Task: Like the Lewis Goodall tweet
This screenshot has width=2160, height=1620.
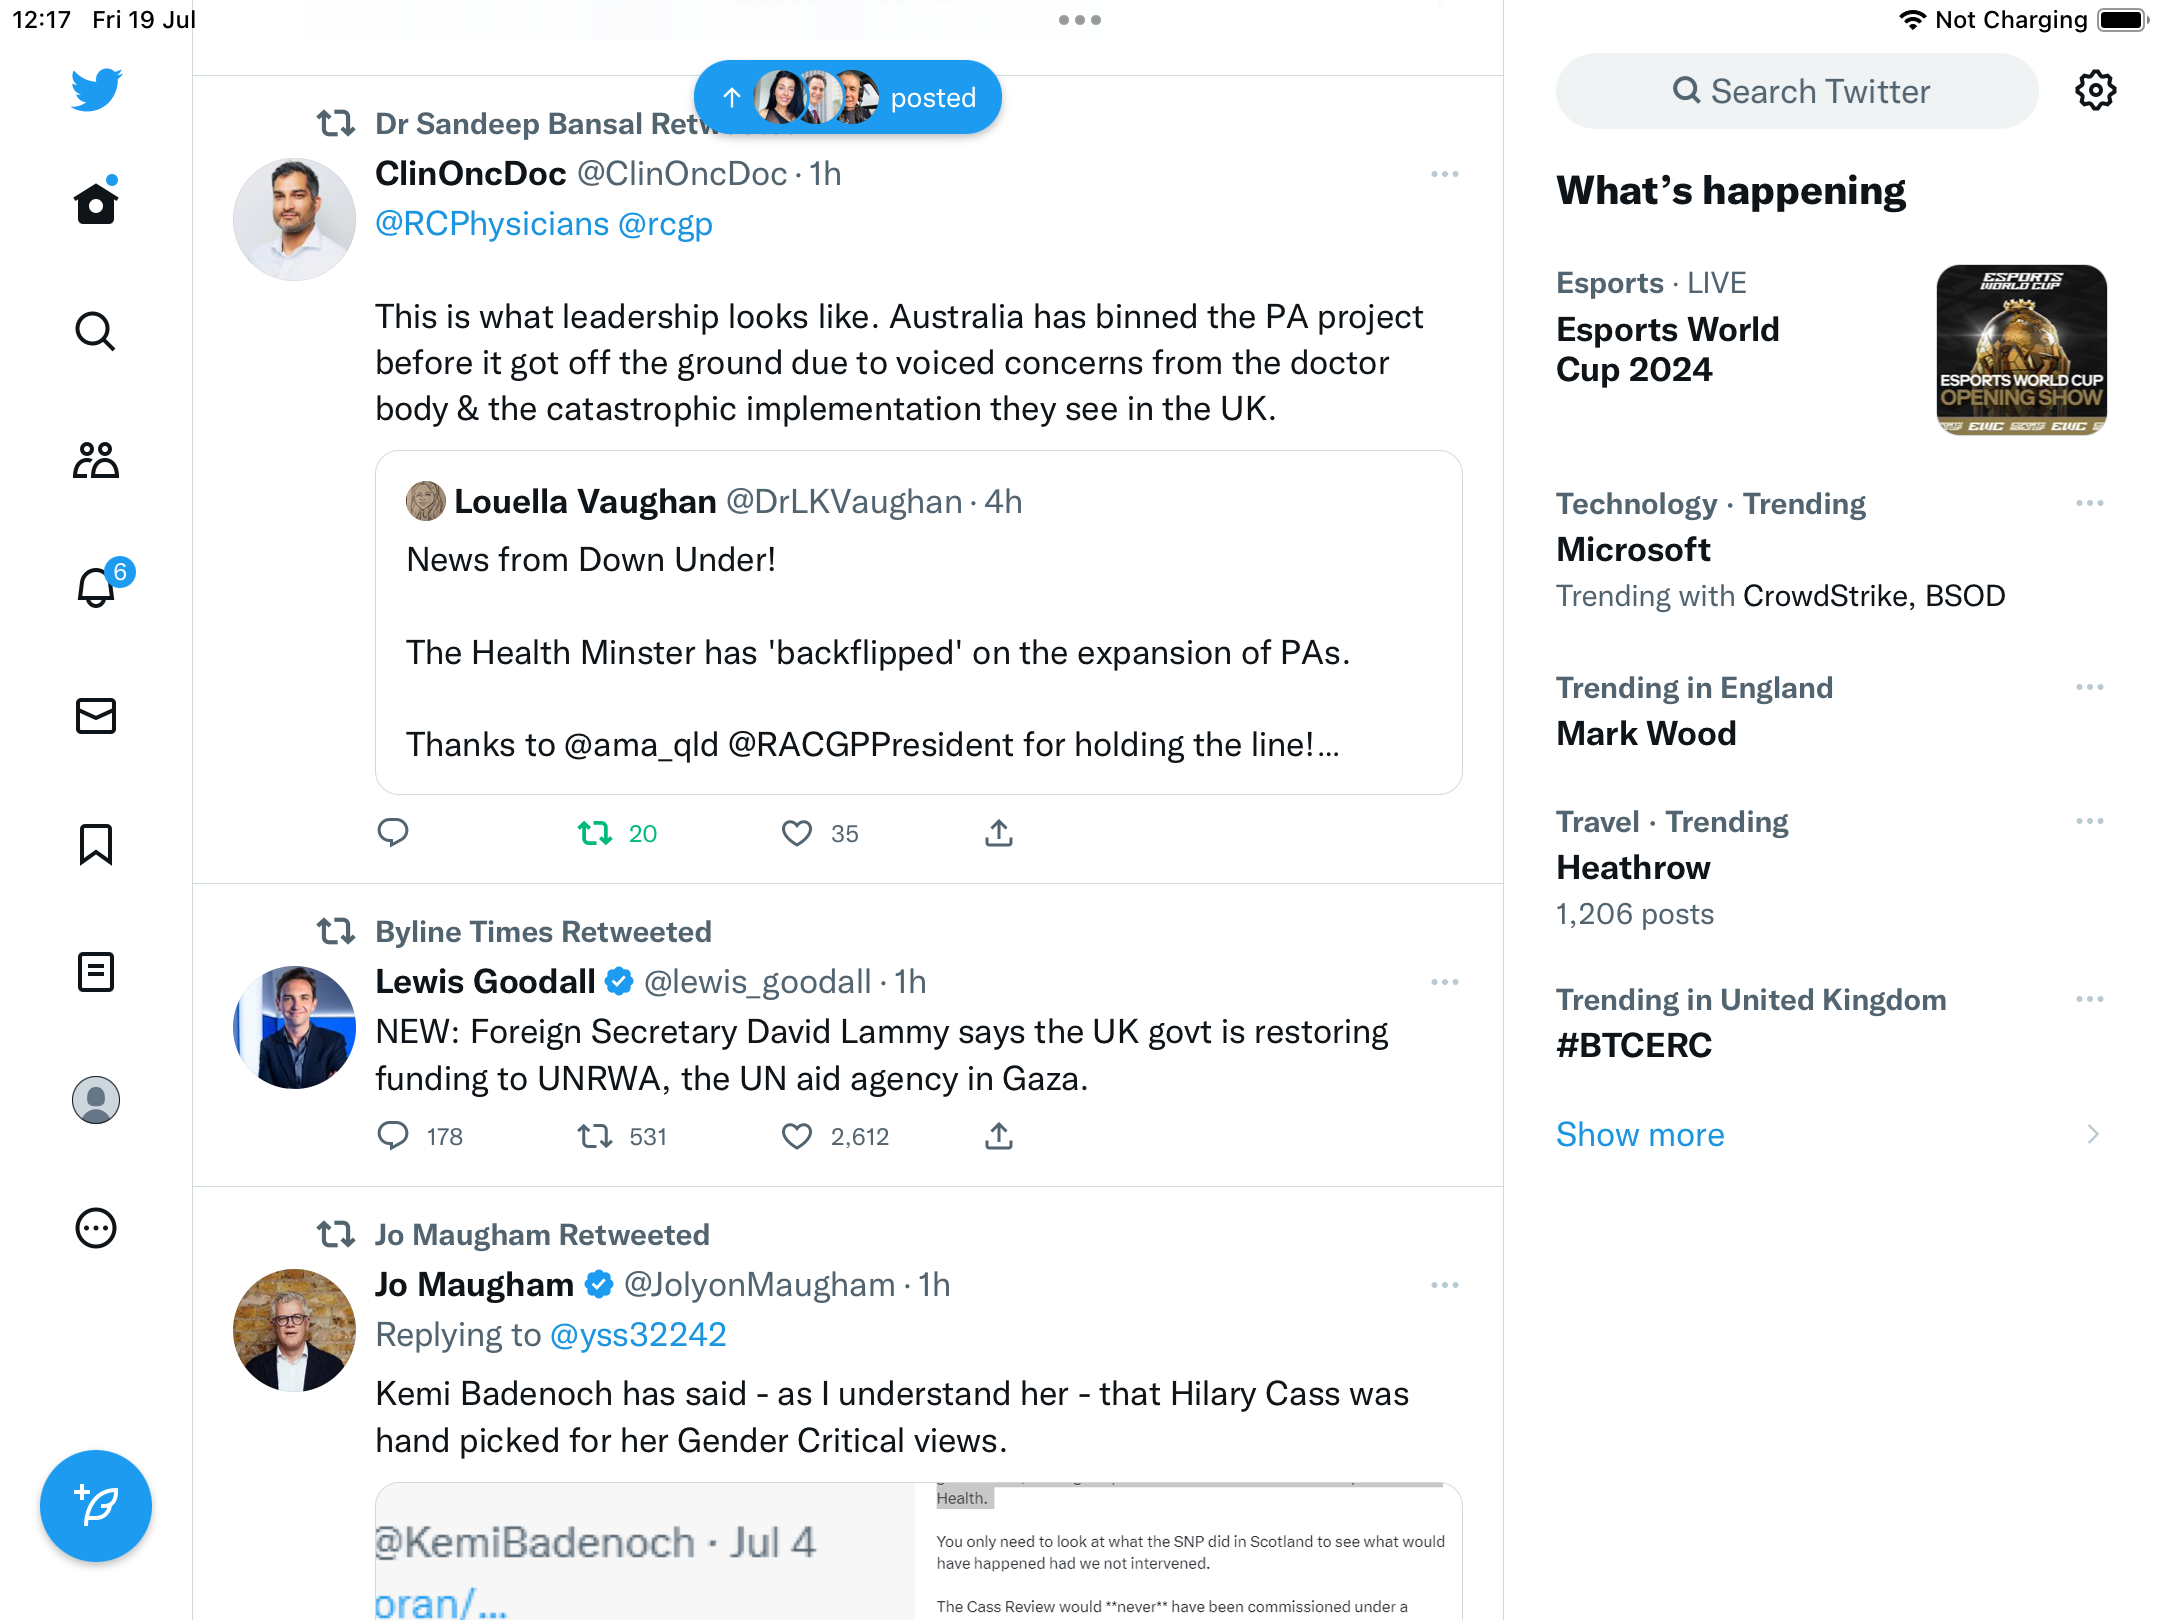Action: [x=797, y=1136]
